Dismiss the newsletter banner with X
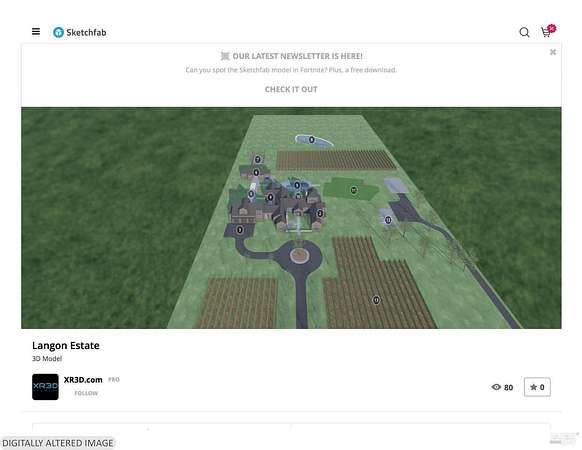 [553, 52]
